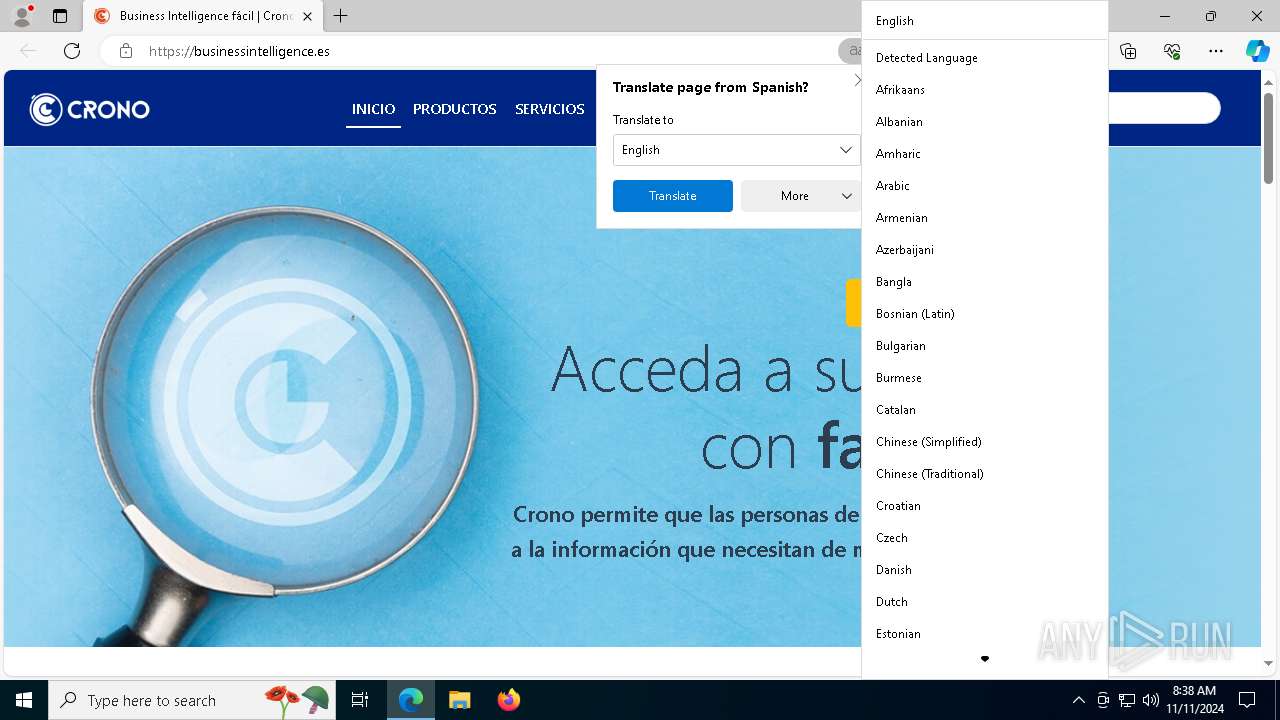Open the tab actions menu icon

pyautogui.click(x=60, y=16)
